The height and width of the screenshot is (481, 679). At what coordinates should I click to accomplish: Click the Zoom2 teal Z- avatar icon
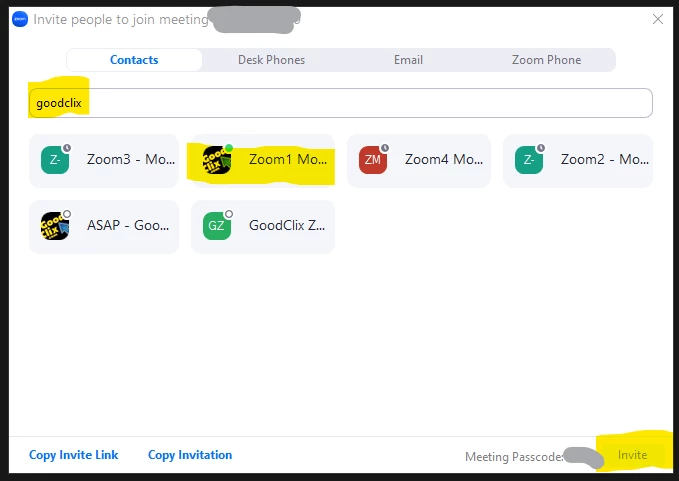coord(529,160)
